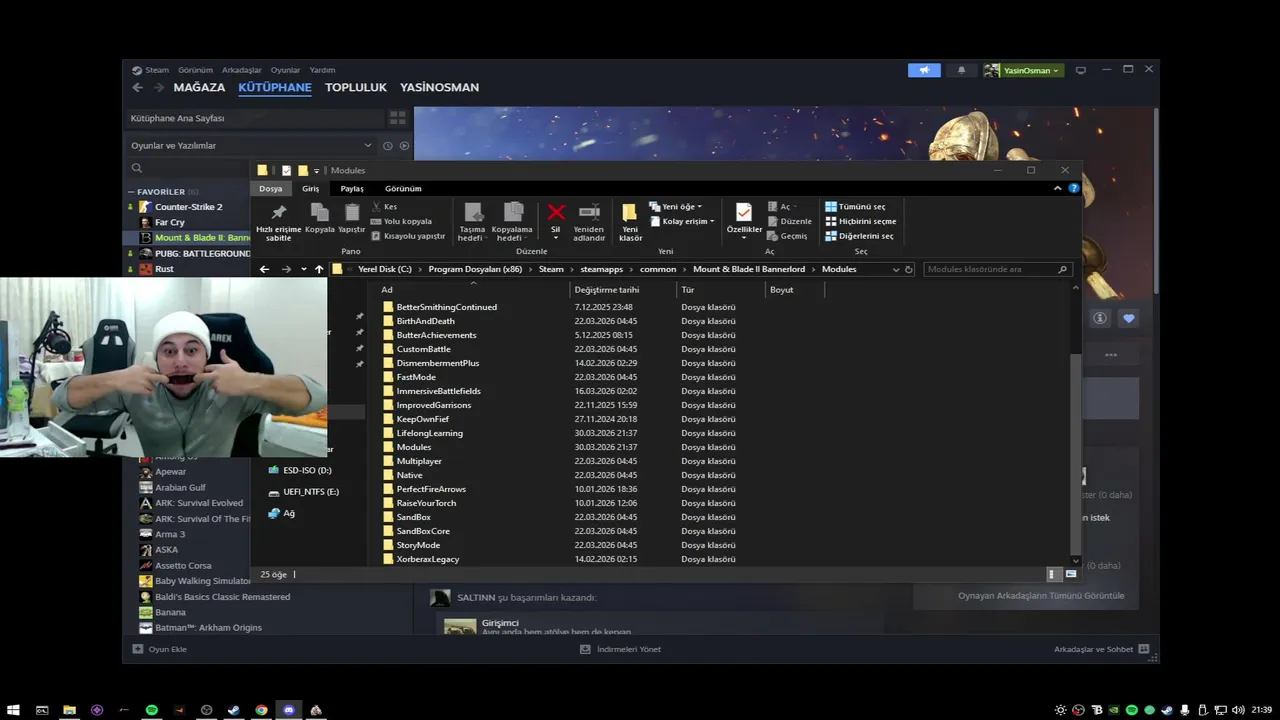The width and height of the screenshot is (1280, 720).
Task: Open Chrome from the taskbar
Action: click(261, 710)
